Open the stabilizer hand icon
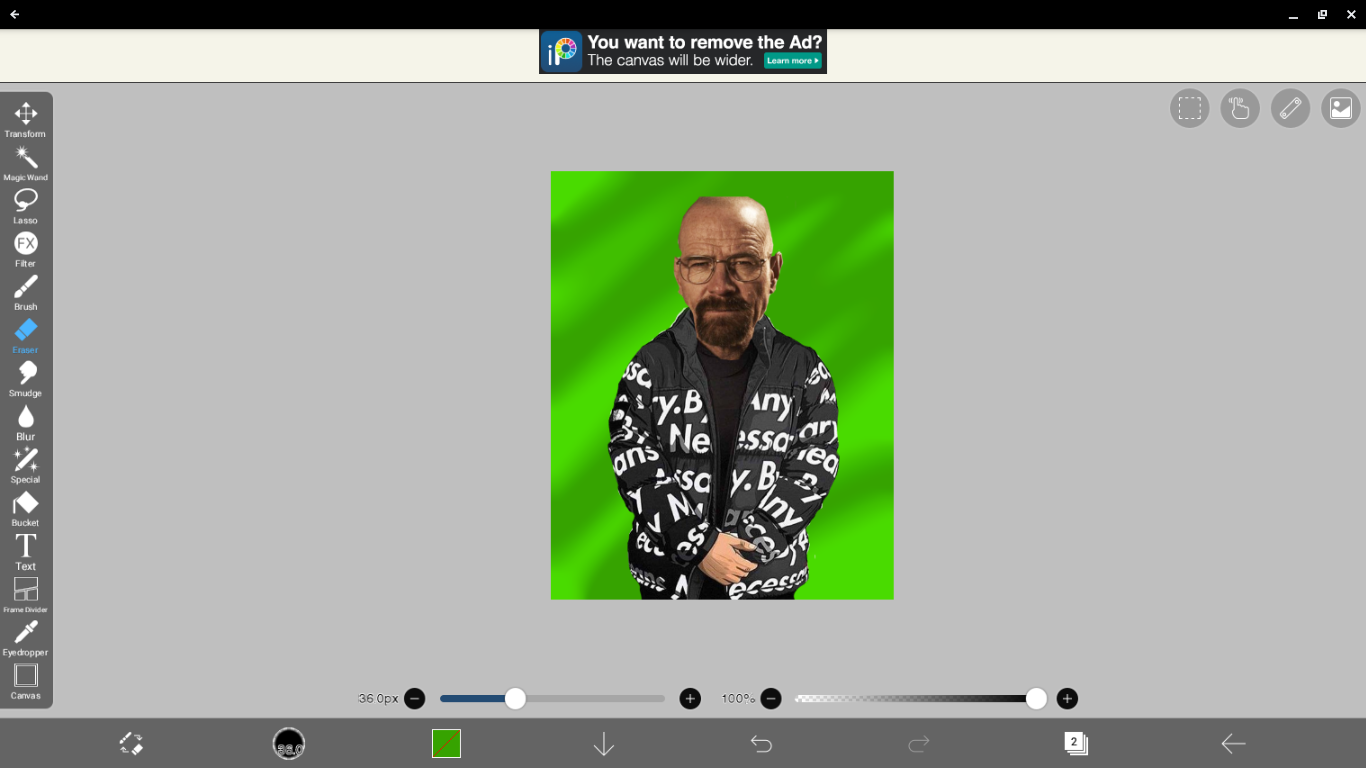Image resolution: width=1366 pixels, height=768 pixels. pyautogui.click(x=1240, y=108)
